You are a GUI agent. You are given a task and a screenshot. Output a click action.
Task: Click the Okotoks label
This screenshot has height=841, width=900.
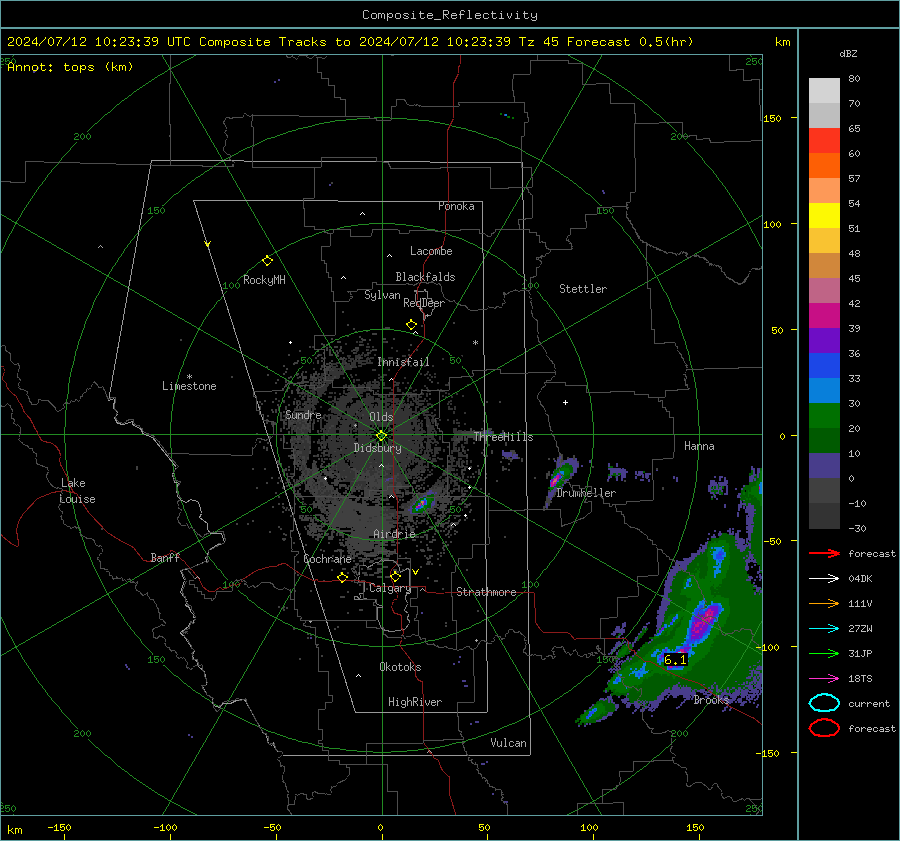tap(400, 667)
